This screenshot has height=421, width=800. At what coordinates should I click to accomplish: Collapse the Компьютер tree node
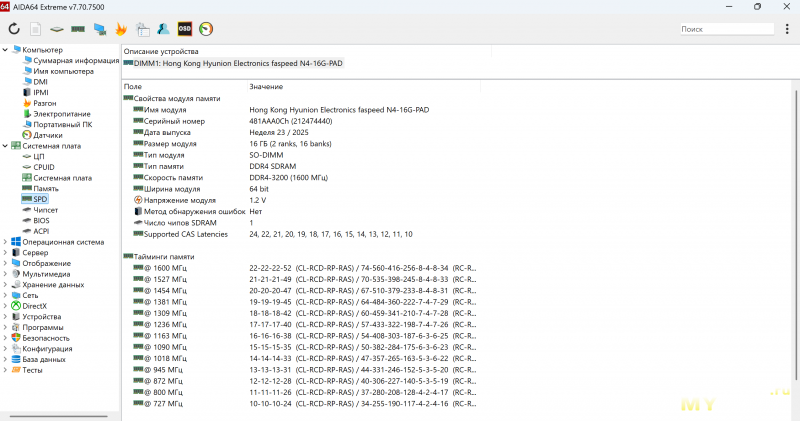pos(6,50)
